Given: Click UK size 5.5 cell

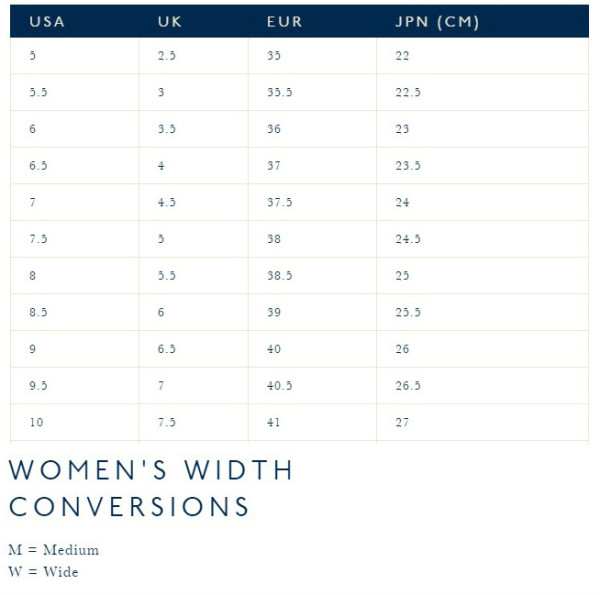Looking at the screenshot, I should pyautogui.click(x=194, y=275).
